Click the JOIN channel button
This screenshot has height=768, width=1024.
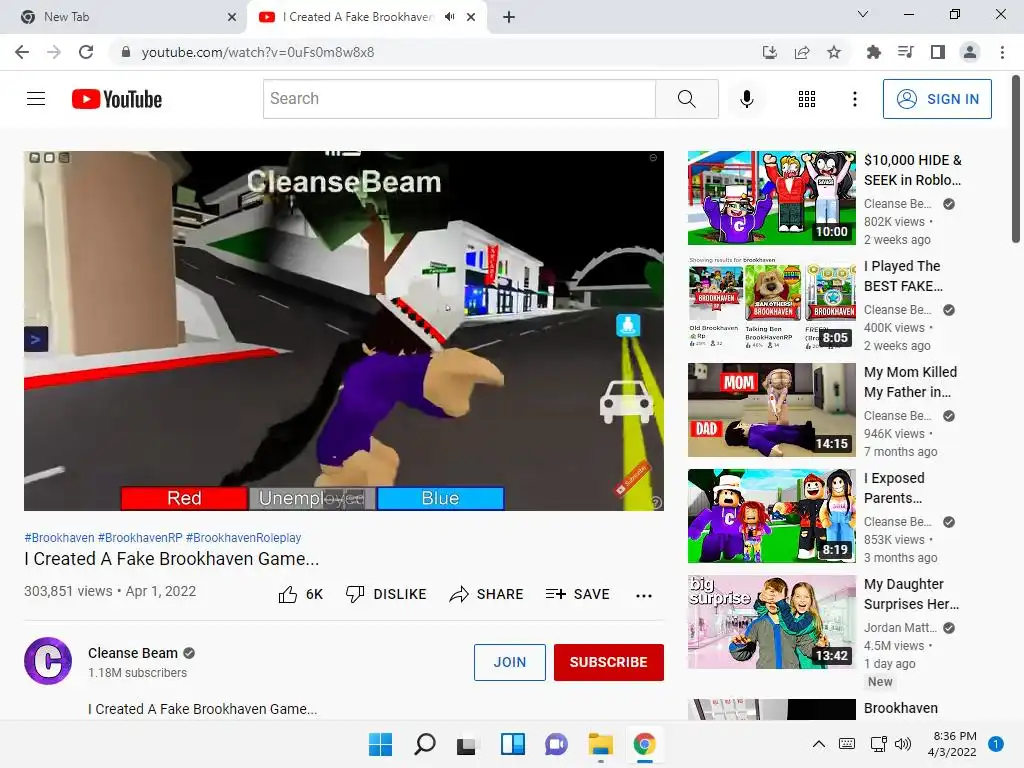[509, 662]
